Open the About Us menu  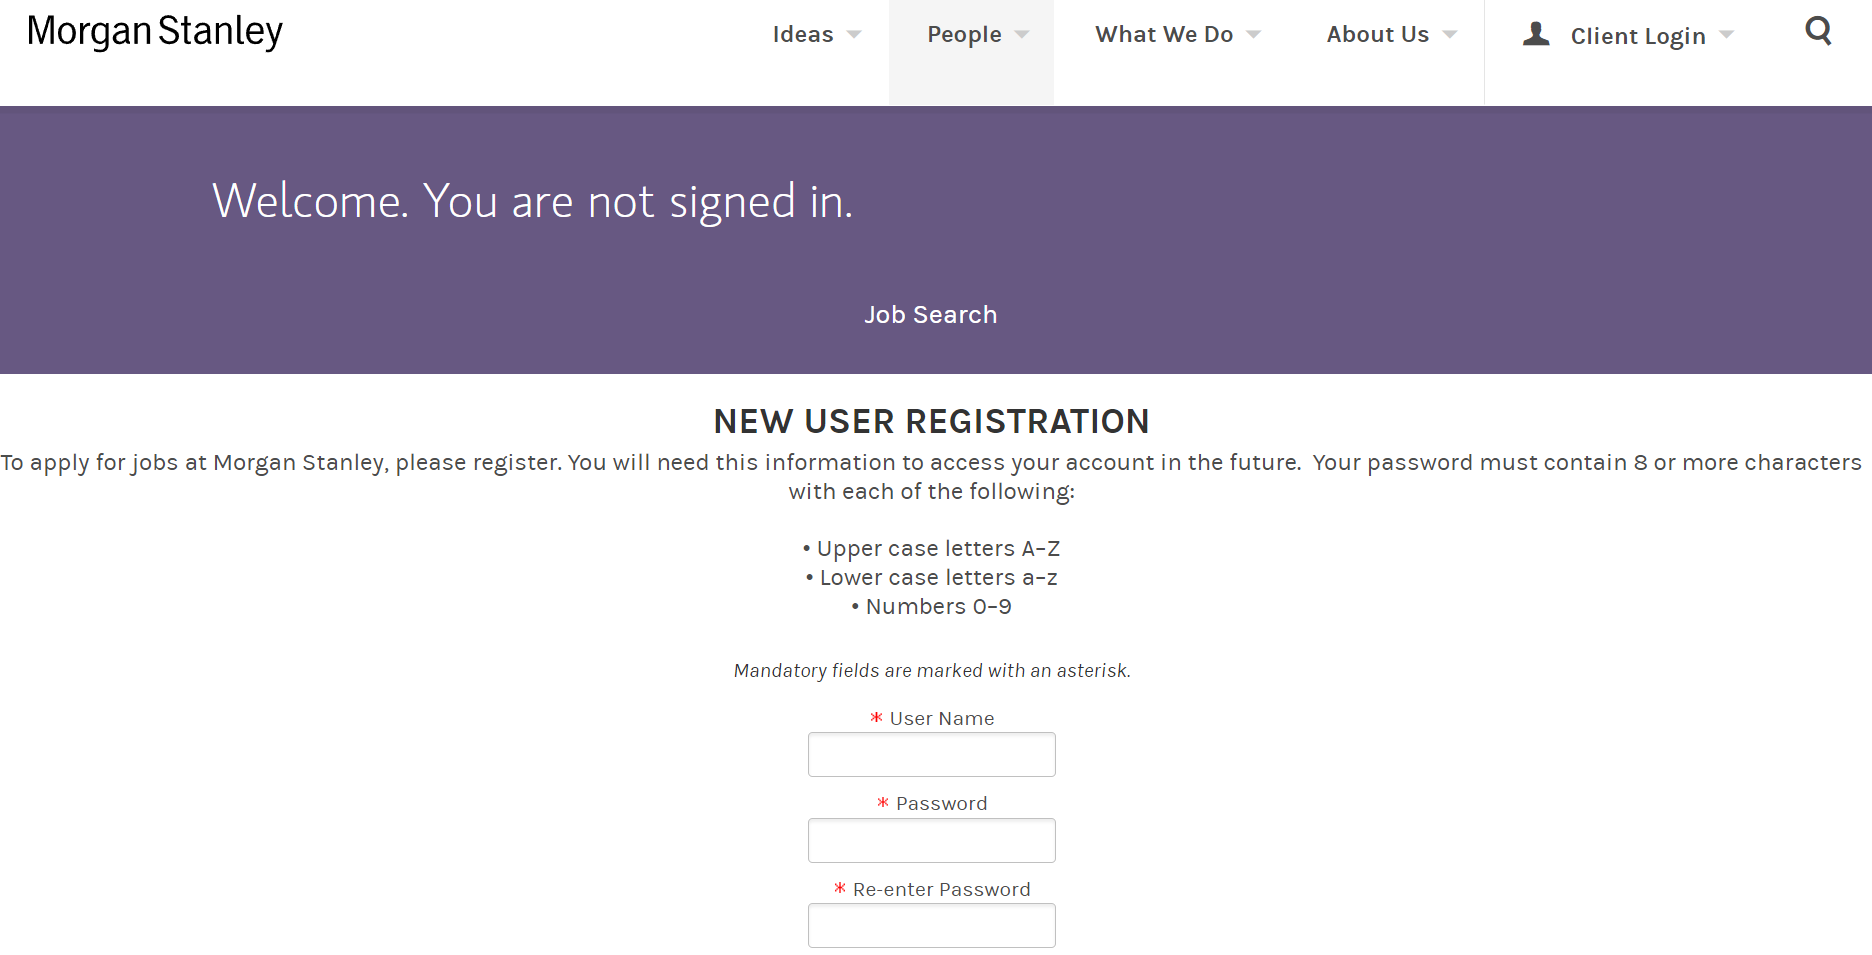(1378, 34)
